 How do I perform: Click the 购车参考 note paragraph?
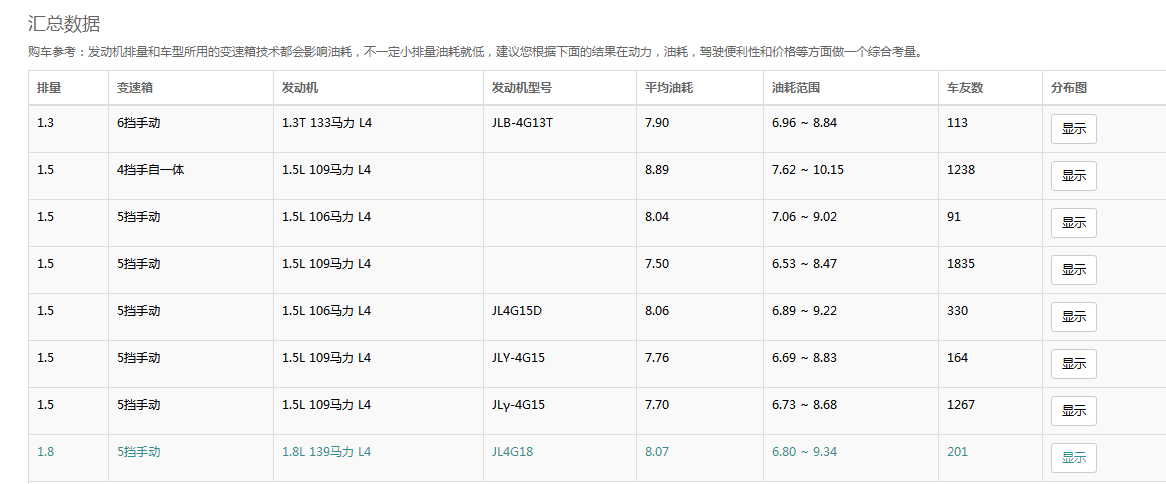(x=475, y=53)
